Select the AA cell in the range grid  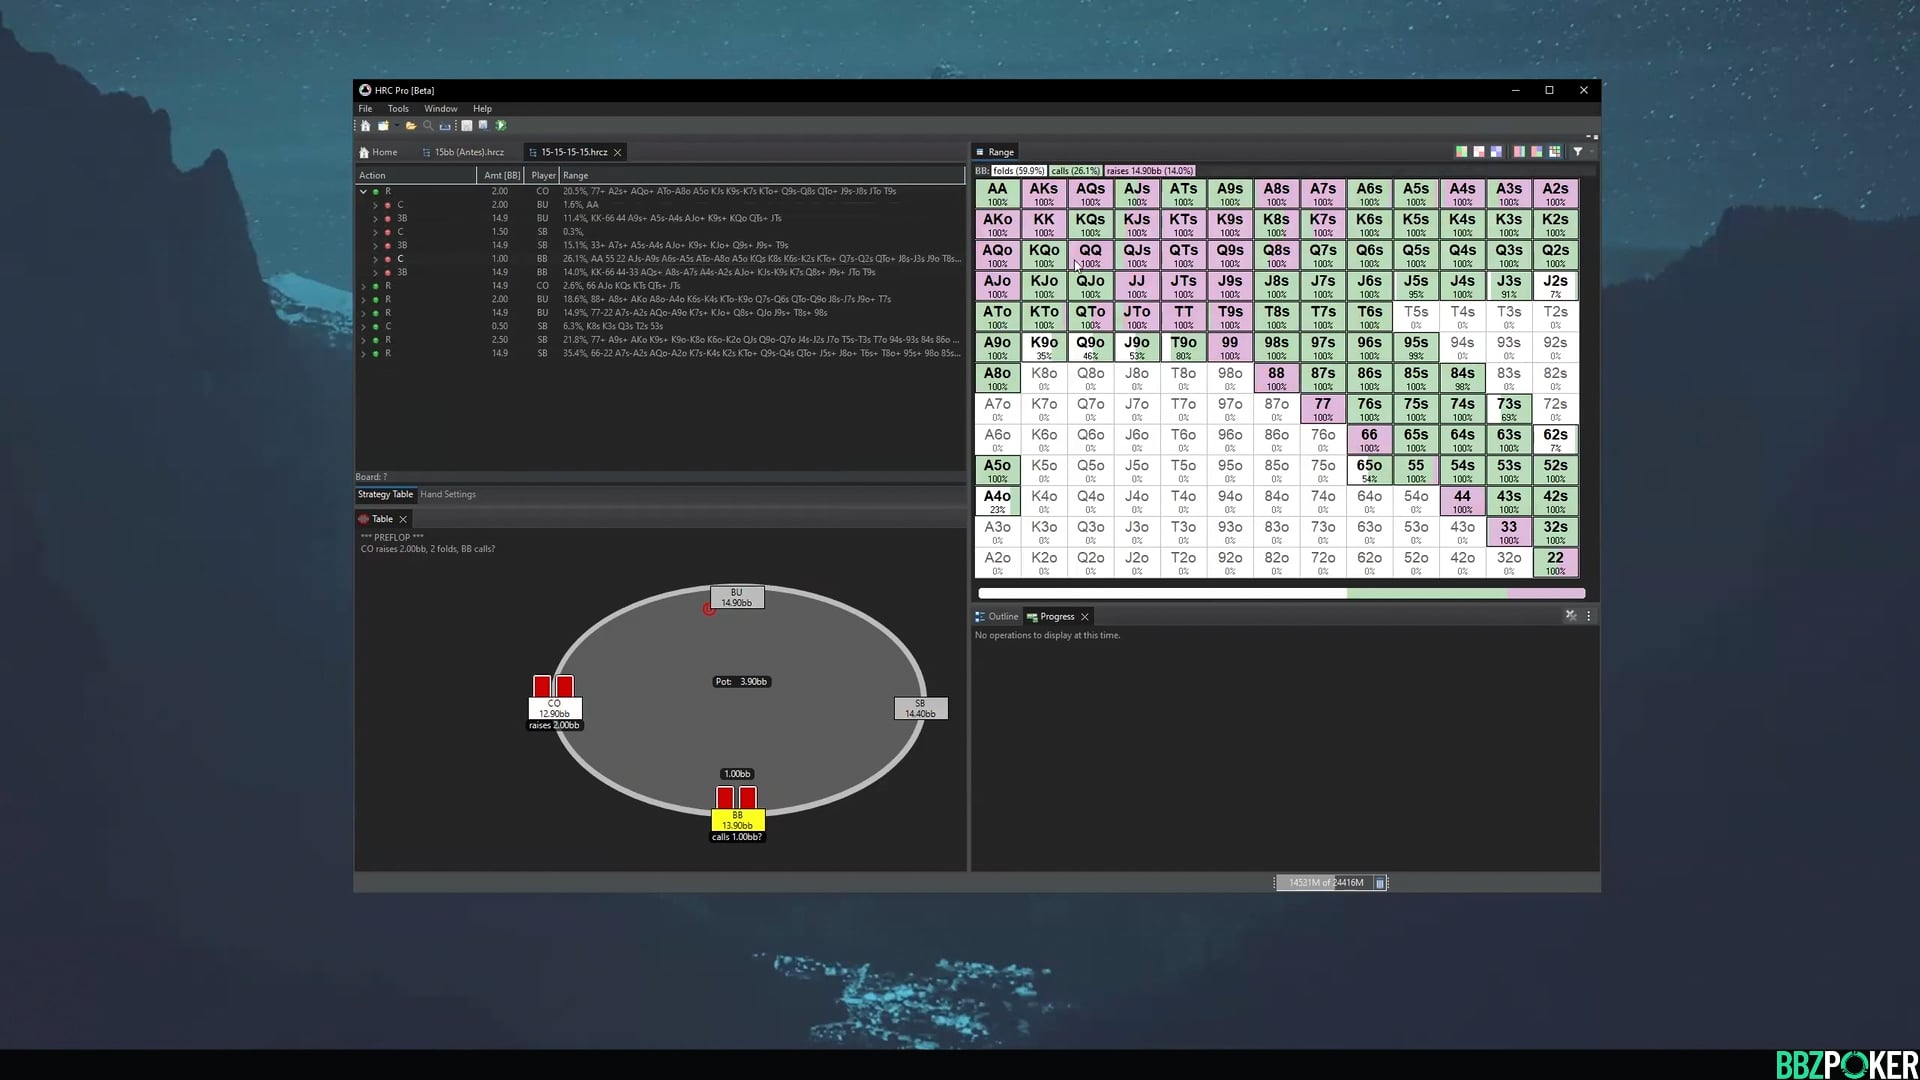[x=997, y=193]
